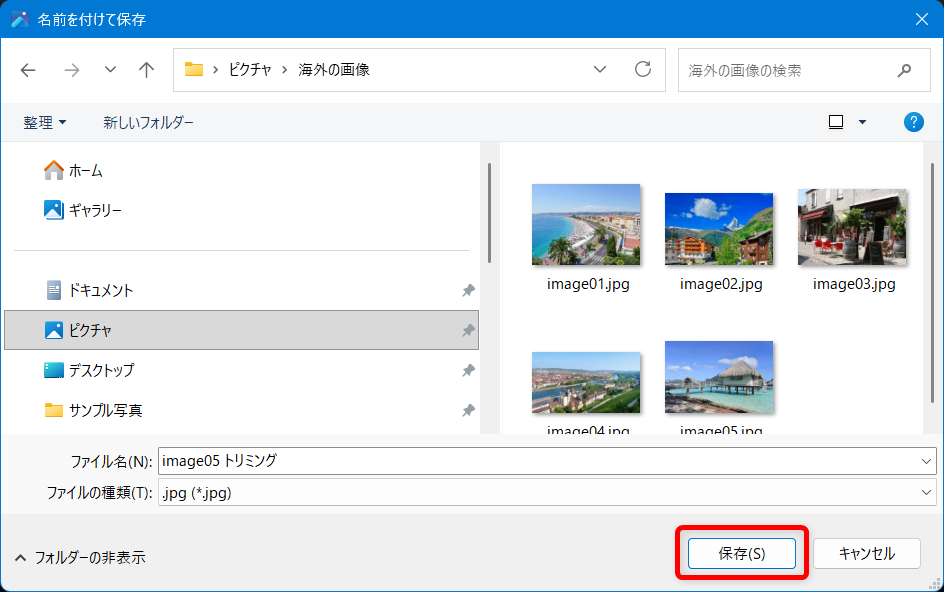Viewport: 944px width, 592px height.
Task: Select the image05.jpg thumbnail
Action: tap(719, 377)
